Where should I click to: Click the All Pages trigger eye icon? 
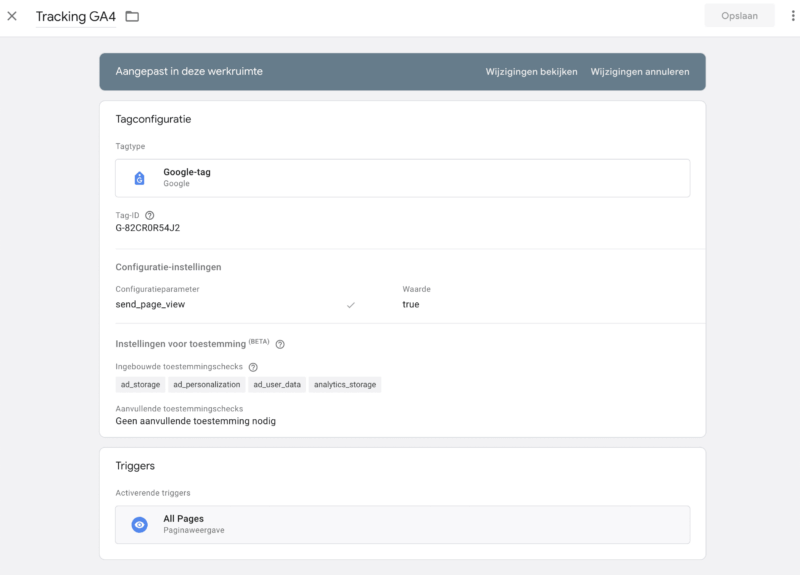coord(140,524)
